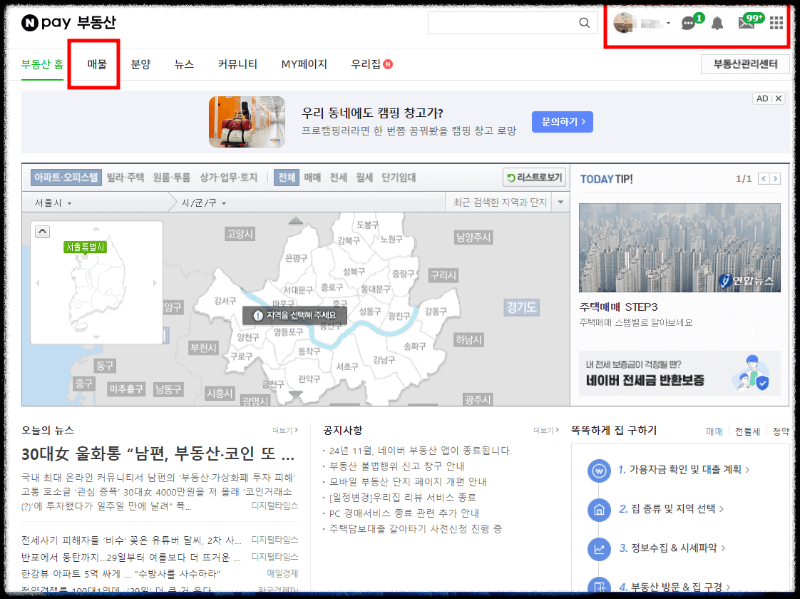
Task: Click 경기도 label on the map
Action: pyautogui.click(x=521, y=307)
